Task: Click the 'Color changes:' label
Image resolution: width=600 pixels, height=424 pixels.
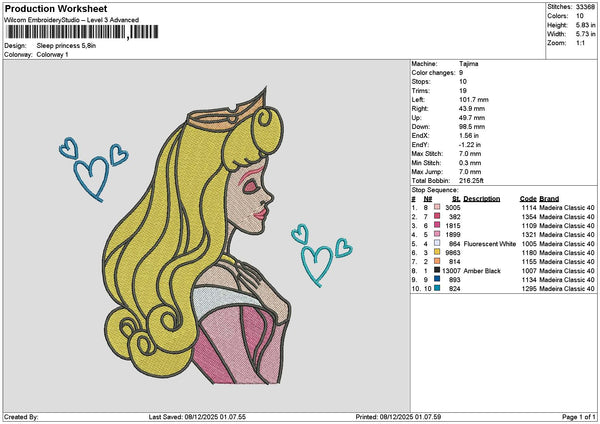Action: pos(433,73)
